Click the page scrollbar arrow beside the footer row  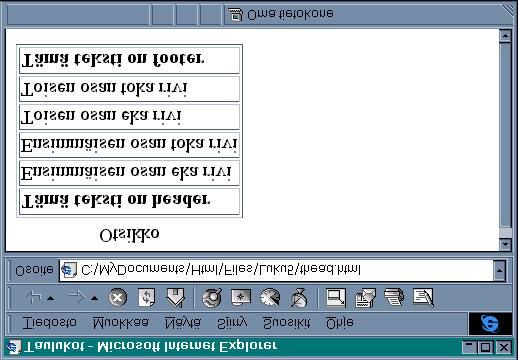[505, 36]
